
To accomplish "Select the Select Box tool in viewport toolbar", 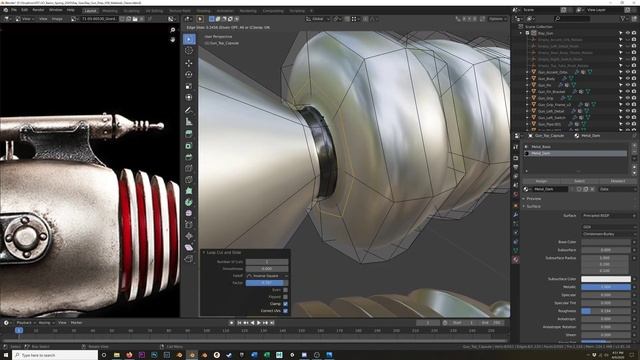I will (189, 39).
